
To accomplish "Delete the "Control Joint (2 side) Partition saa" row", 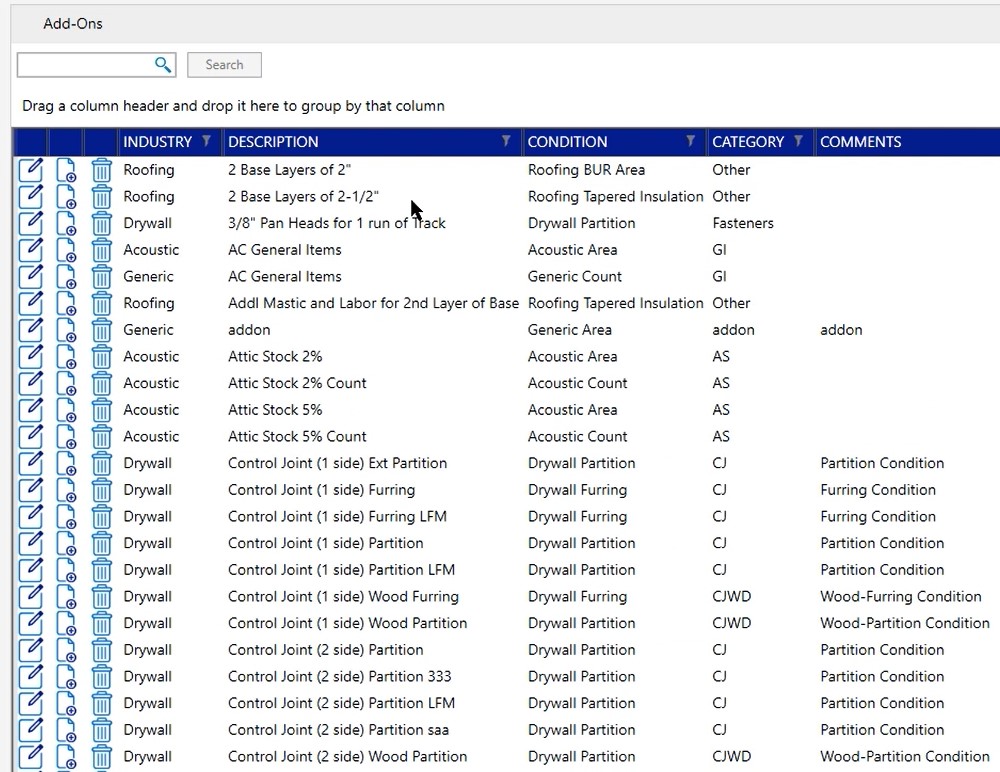I will click(x=101, y=730).
